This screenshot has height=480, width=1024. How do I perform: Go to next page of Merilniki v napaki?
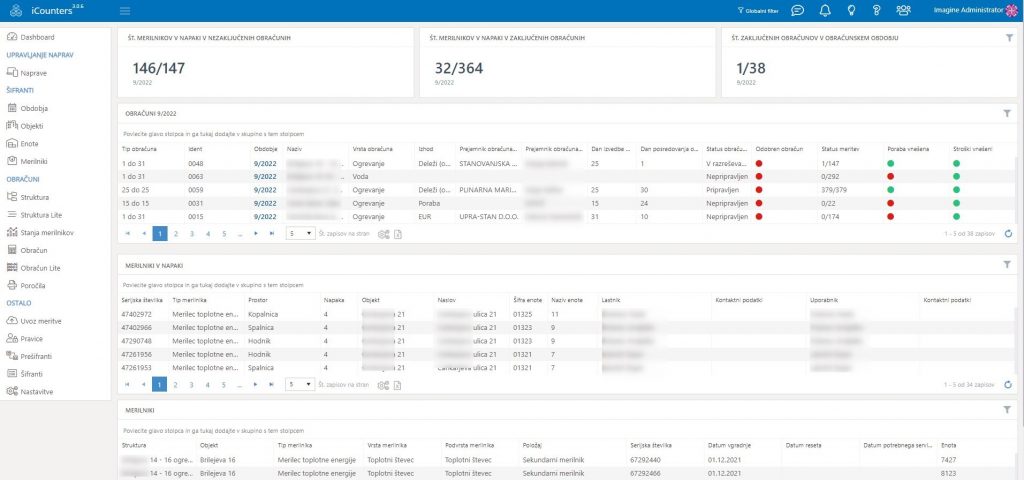click(x=256, y=385)
